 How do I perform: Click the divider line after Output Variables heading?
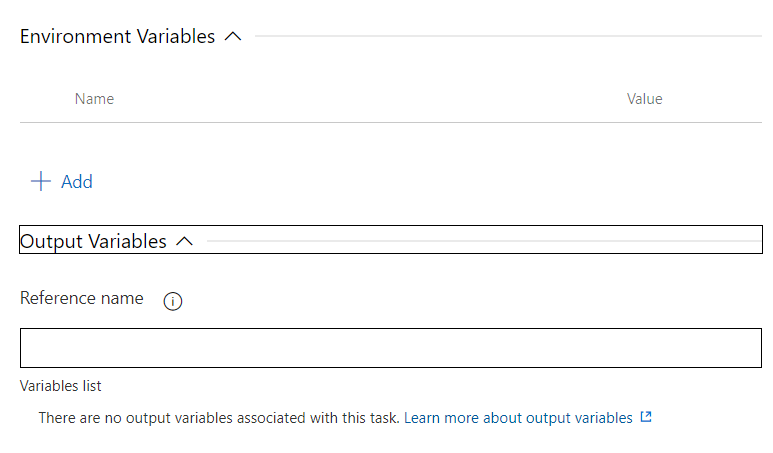point(480,241)
